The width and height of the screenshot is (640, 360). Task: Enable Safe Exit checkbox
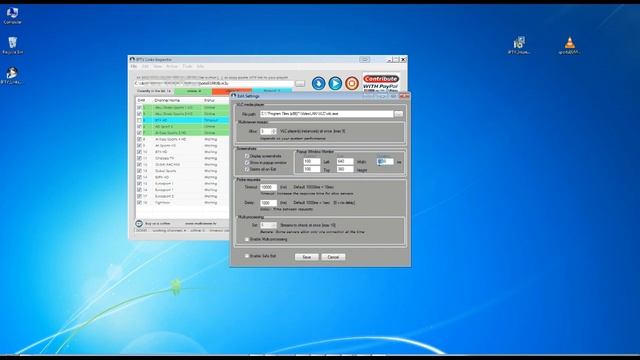[247, 256]
